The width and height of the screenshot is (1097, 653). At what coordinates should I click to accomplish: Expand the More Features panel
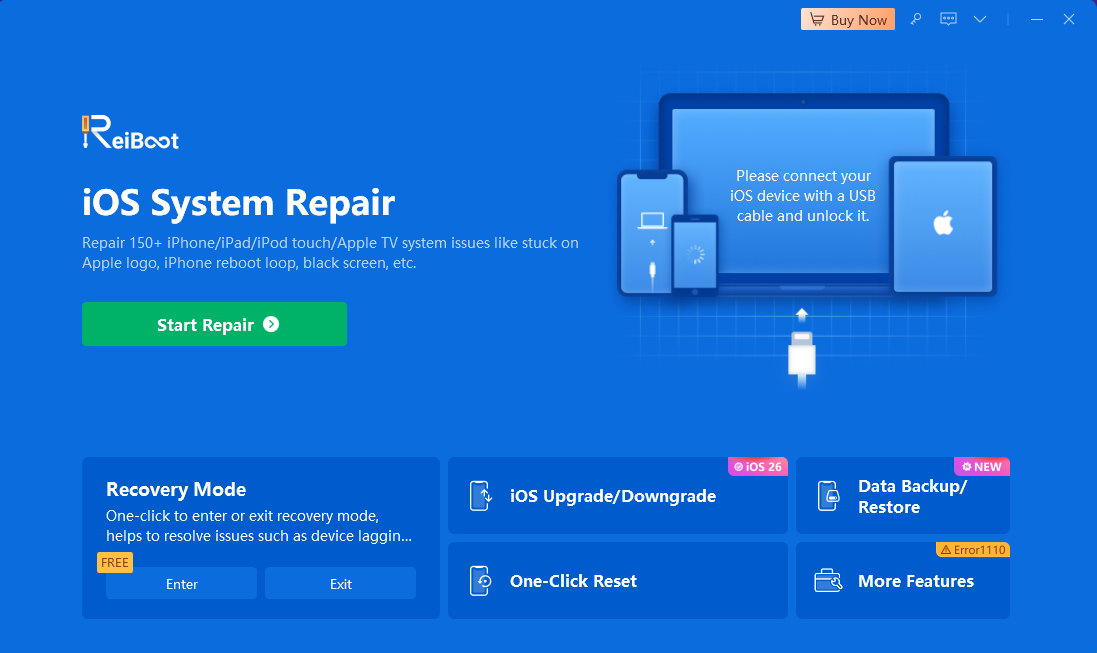pos(915,581)
